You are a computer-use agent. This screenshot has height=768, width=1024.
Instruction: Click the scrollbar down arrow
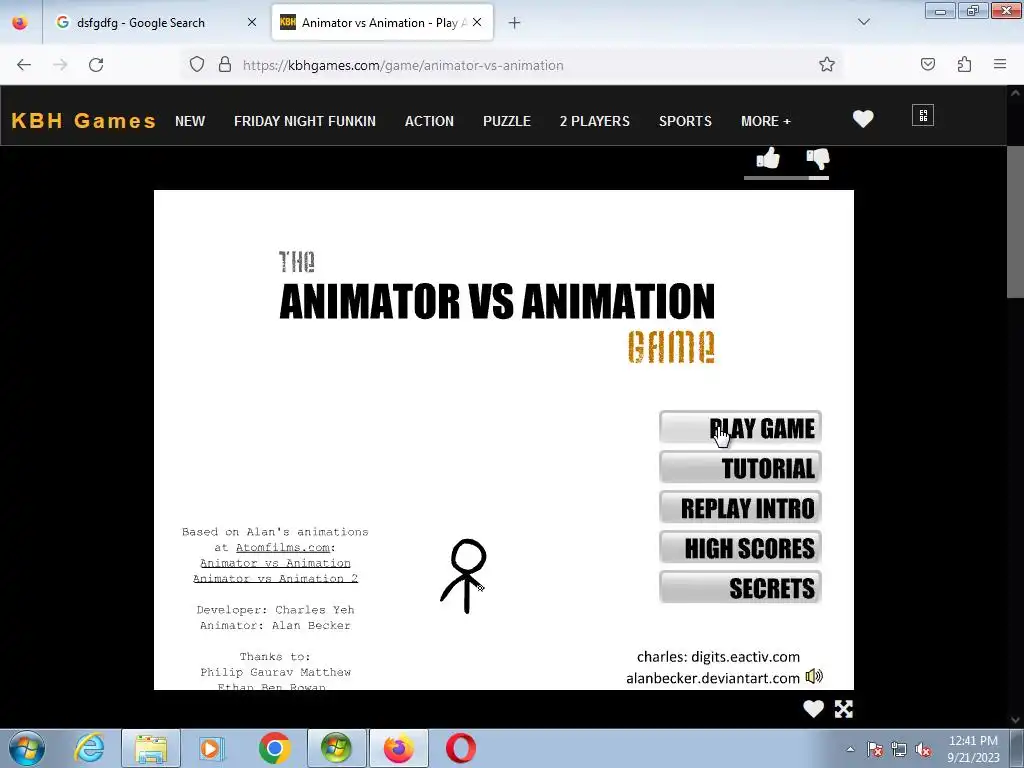[x=1015, y=719]
